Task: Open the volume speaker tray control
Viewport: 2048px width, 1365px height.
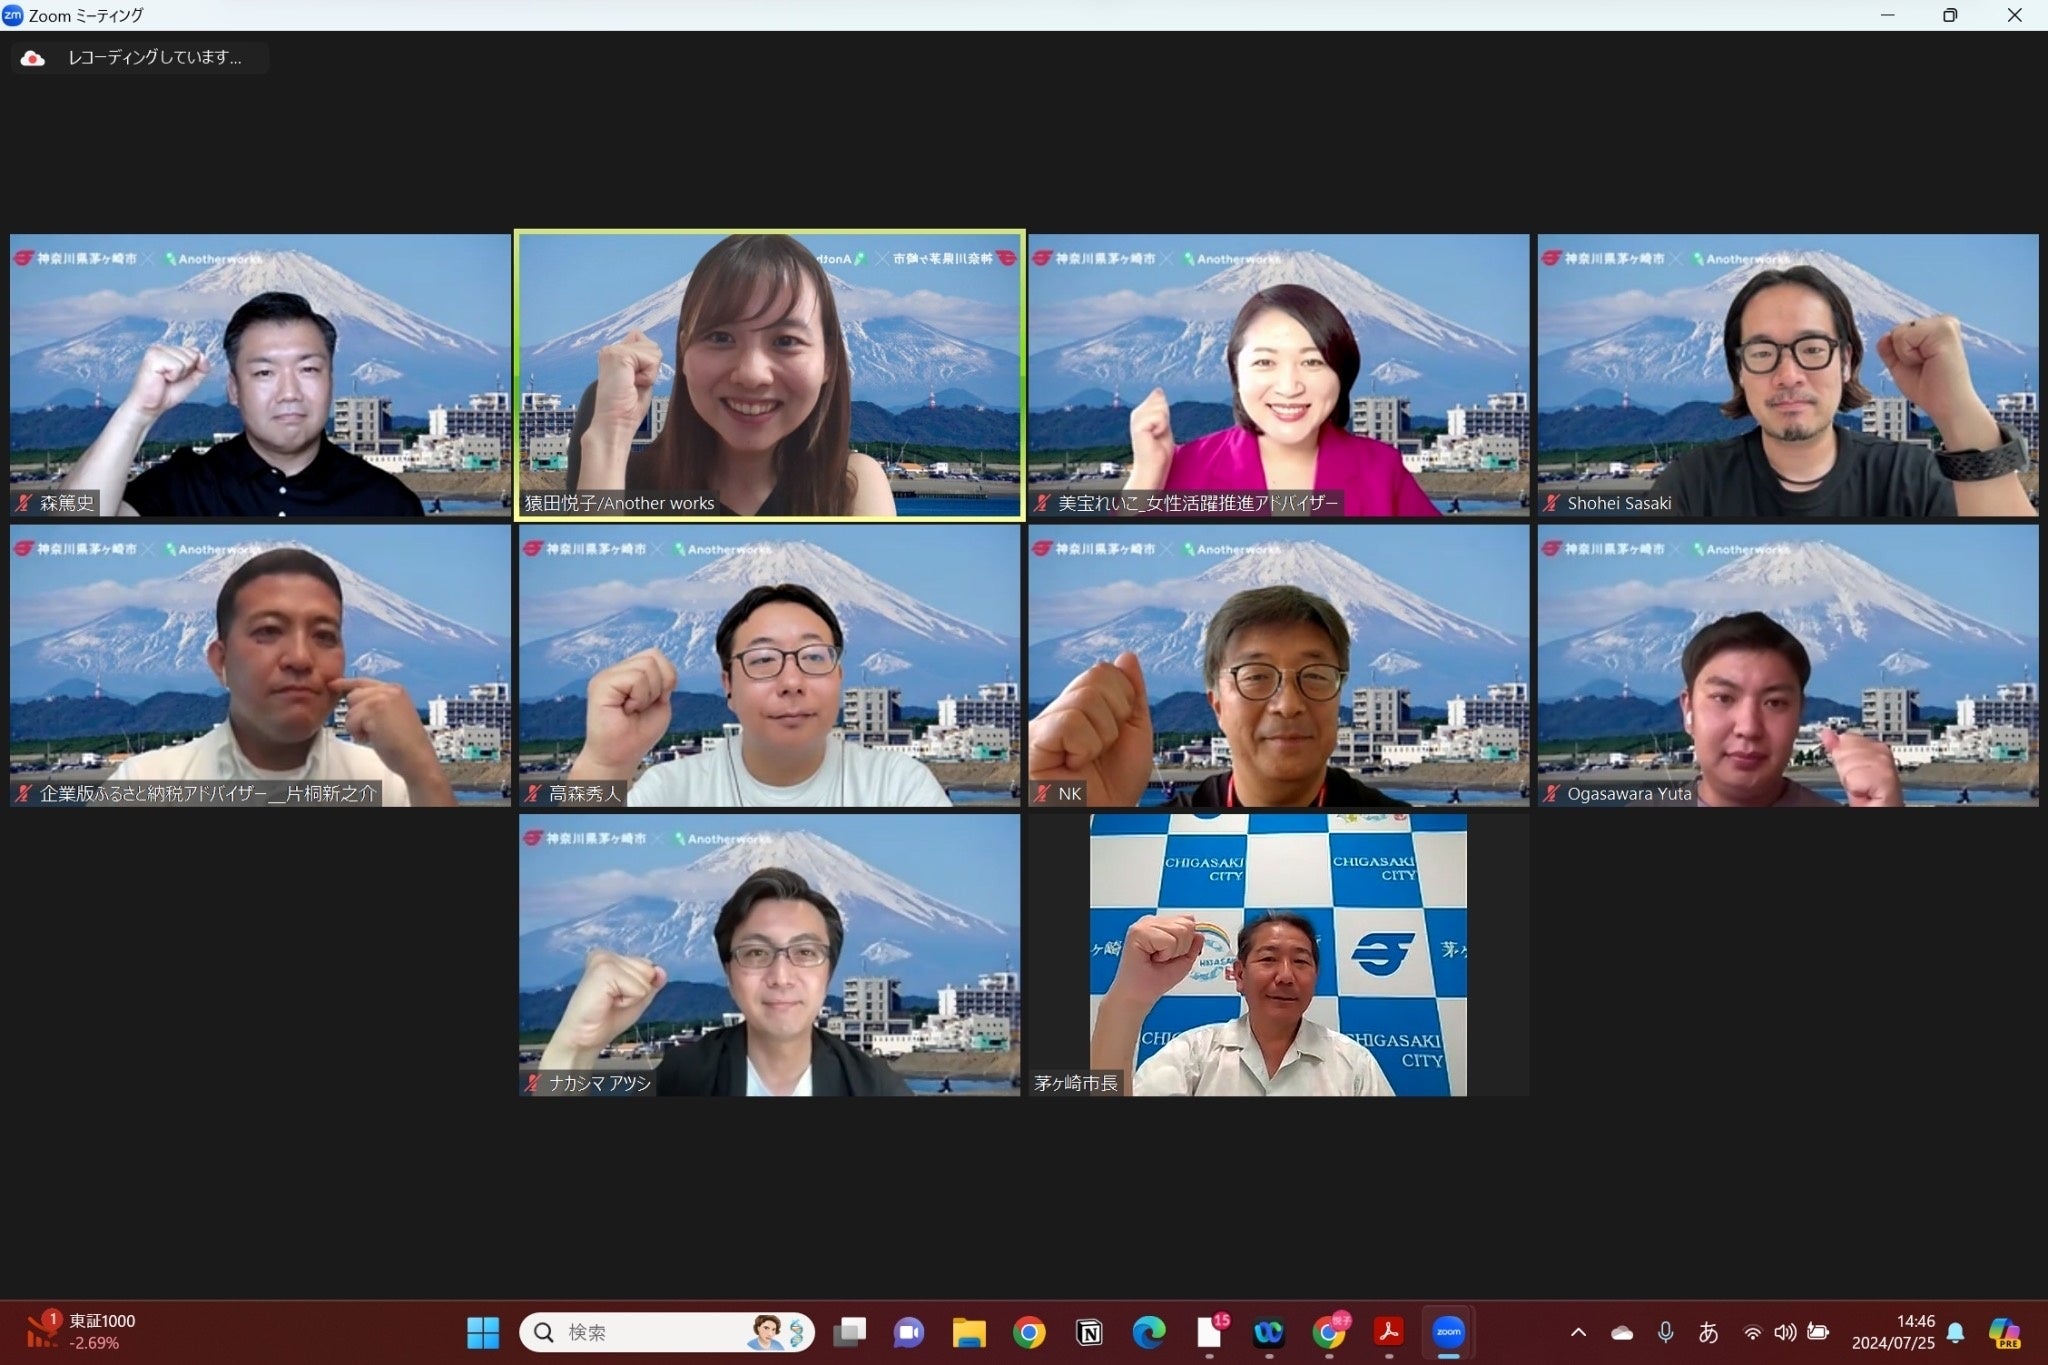Action: 1785,1332
